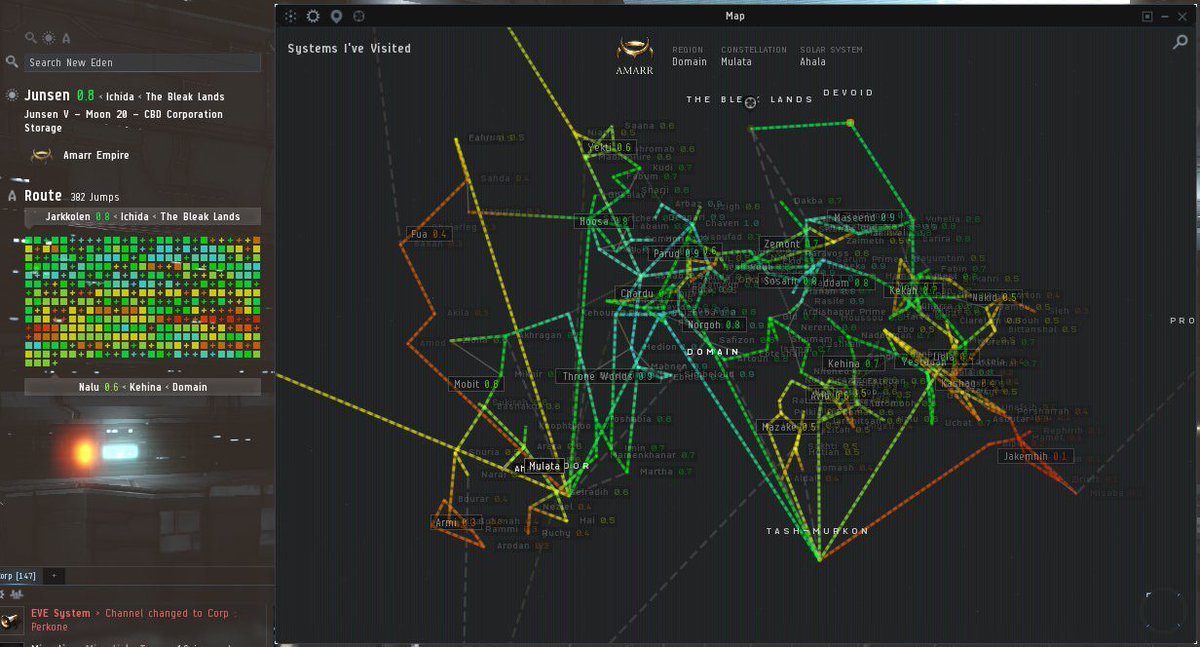Select Yekti 0.6 system label
This screenshot has height=647, width=1200.
click(x=609, y=147)
